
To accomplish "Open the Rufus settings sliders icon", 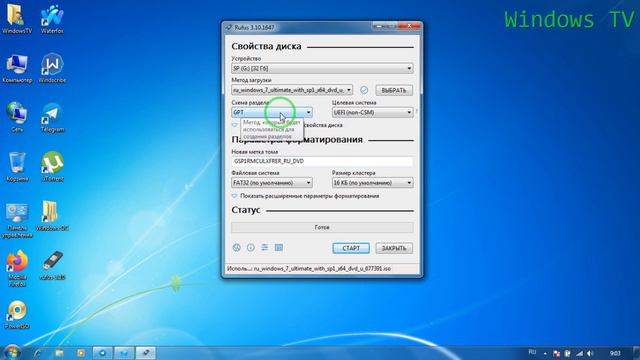I will 264,247.
